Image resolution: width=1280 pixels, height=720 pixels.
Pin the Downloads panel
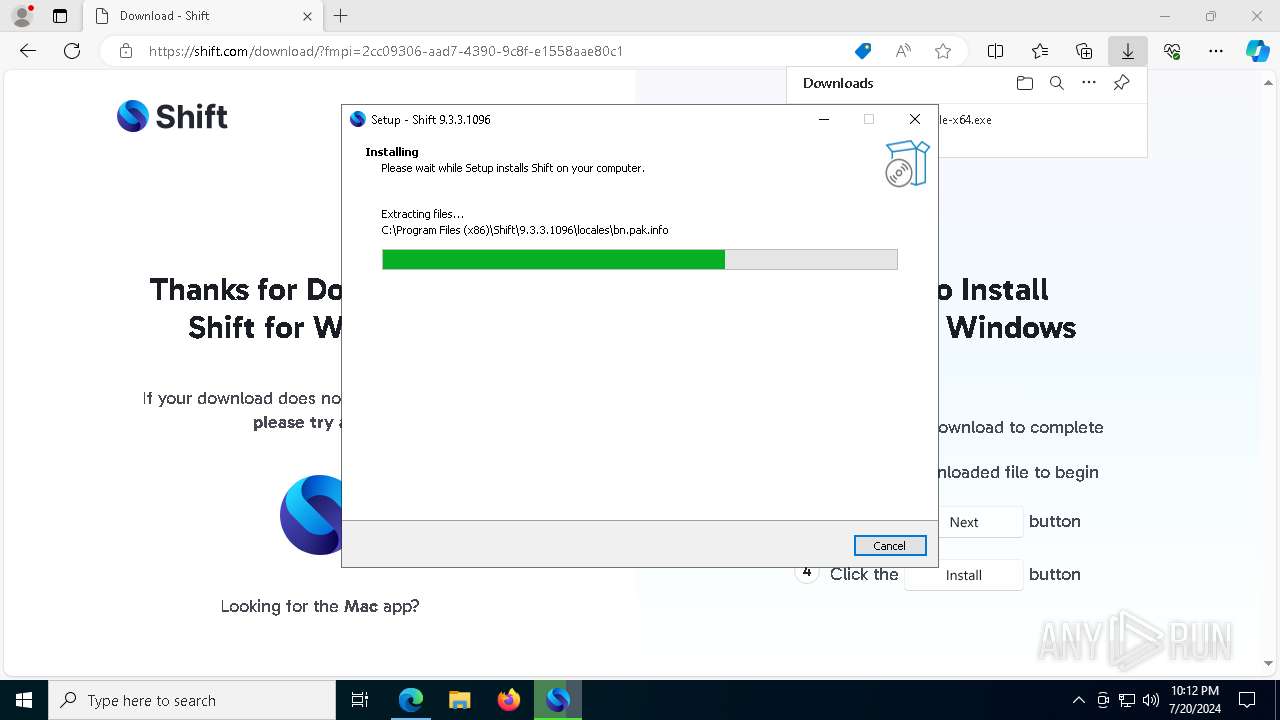coord(1121,83)
